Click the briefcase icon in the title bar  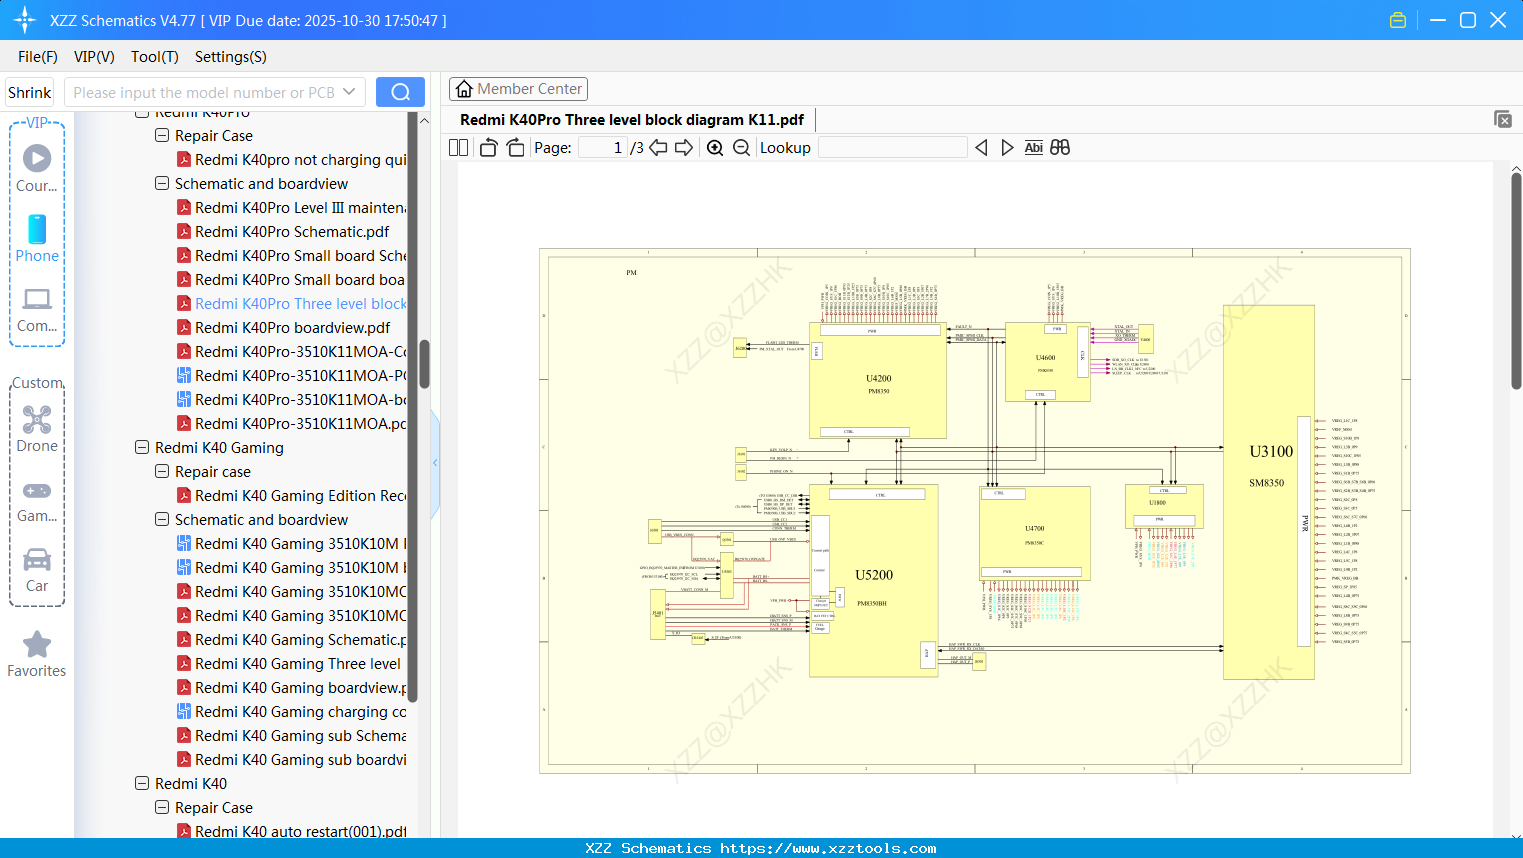pos(1397,19)
